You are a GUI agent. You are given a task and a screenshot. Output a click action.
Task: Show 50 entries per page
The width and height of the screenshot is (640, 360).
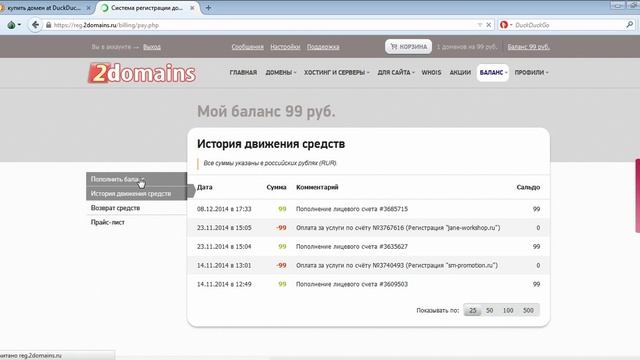(x=489, y=310)
